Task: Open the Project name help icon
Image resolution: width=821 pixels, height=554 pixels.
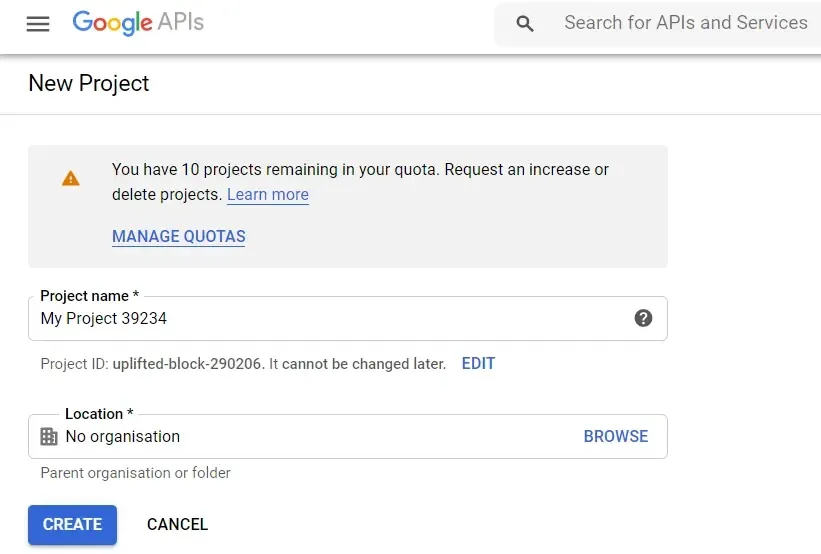Action: tap(643, 318)
